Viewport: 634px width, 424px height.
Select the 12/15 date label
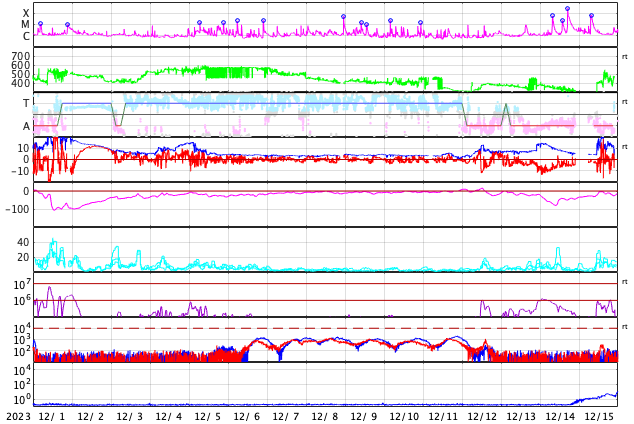click(599, 416)
